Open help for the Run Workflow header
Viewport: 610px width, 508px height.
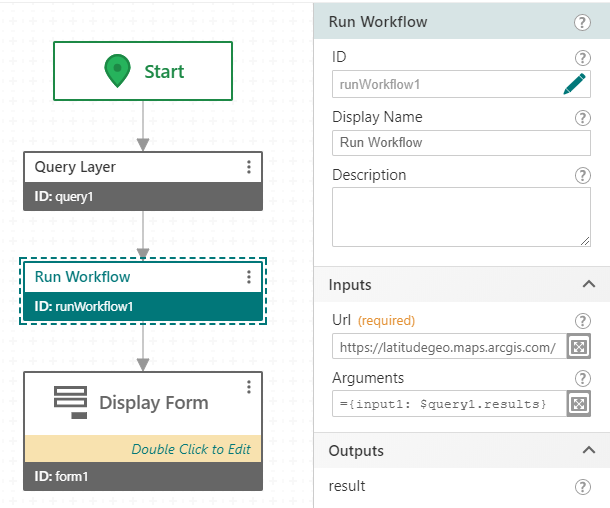(582, 23)
